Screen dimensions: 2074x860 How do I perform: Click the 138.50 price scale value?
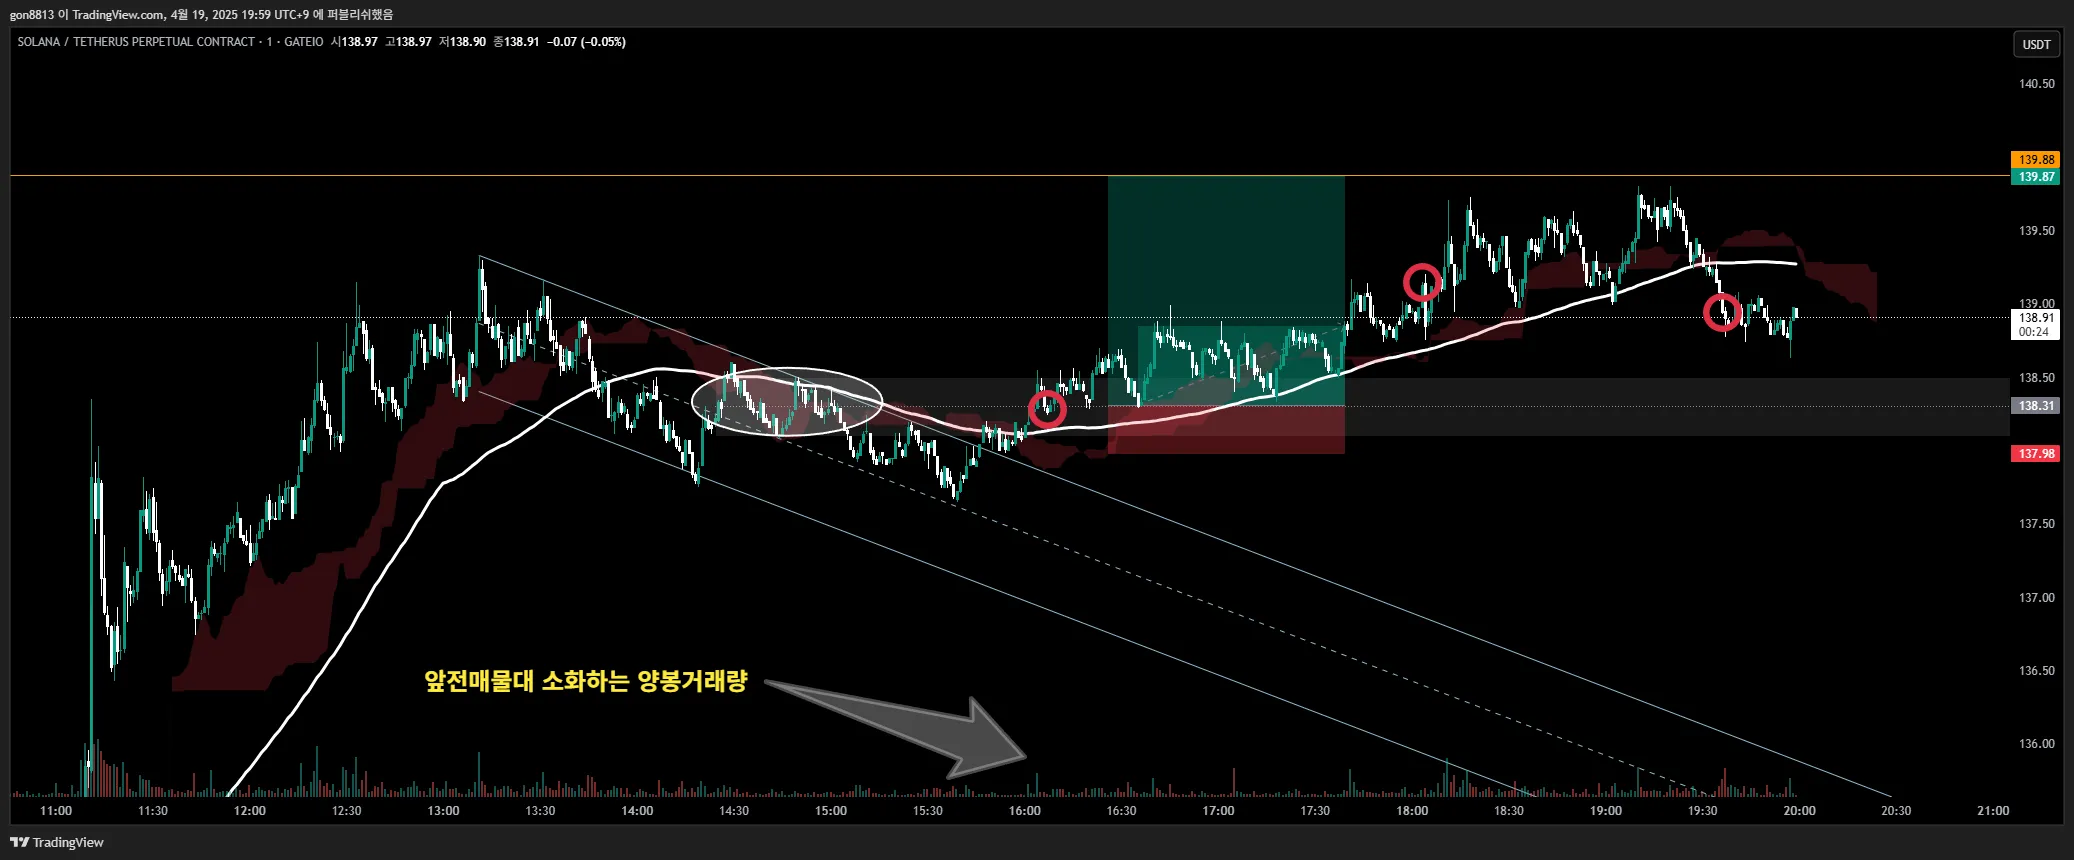click(2036, 378)
